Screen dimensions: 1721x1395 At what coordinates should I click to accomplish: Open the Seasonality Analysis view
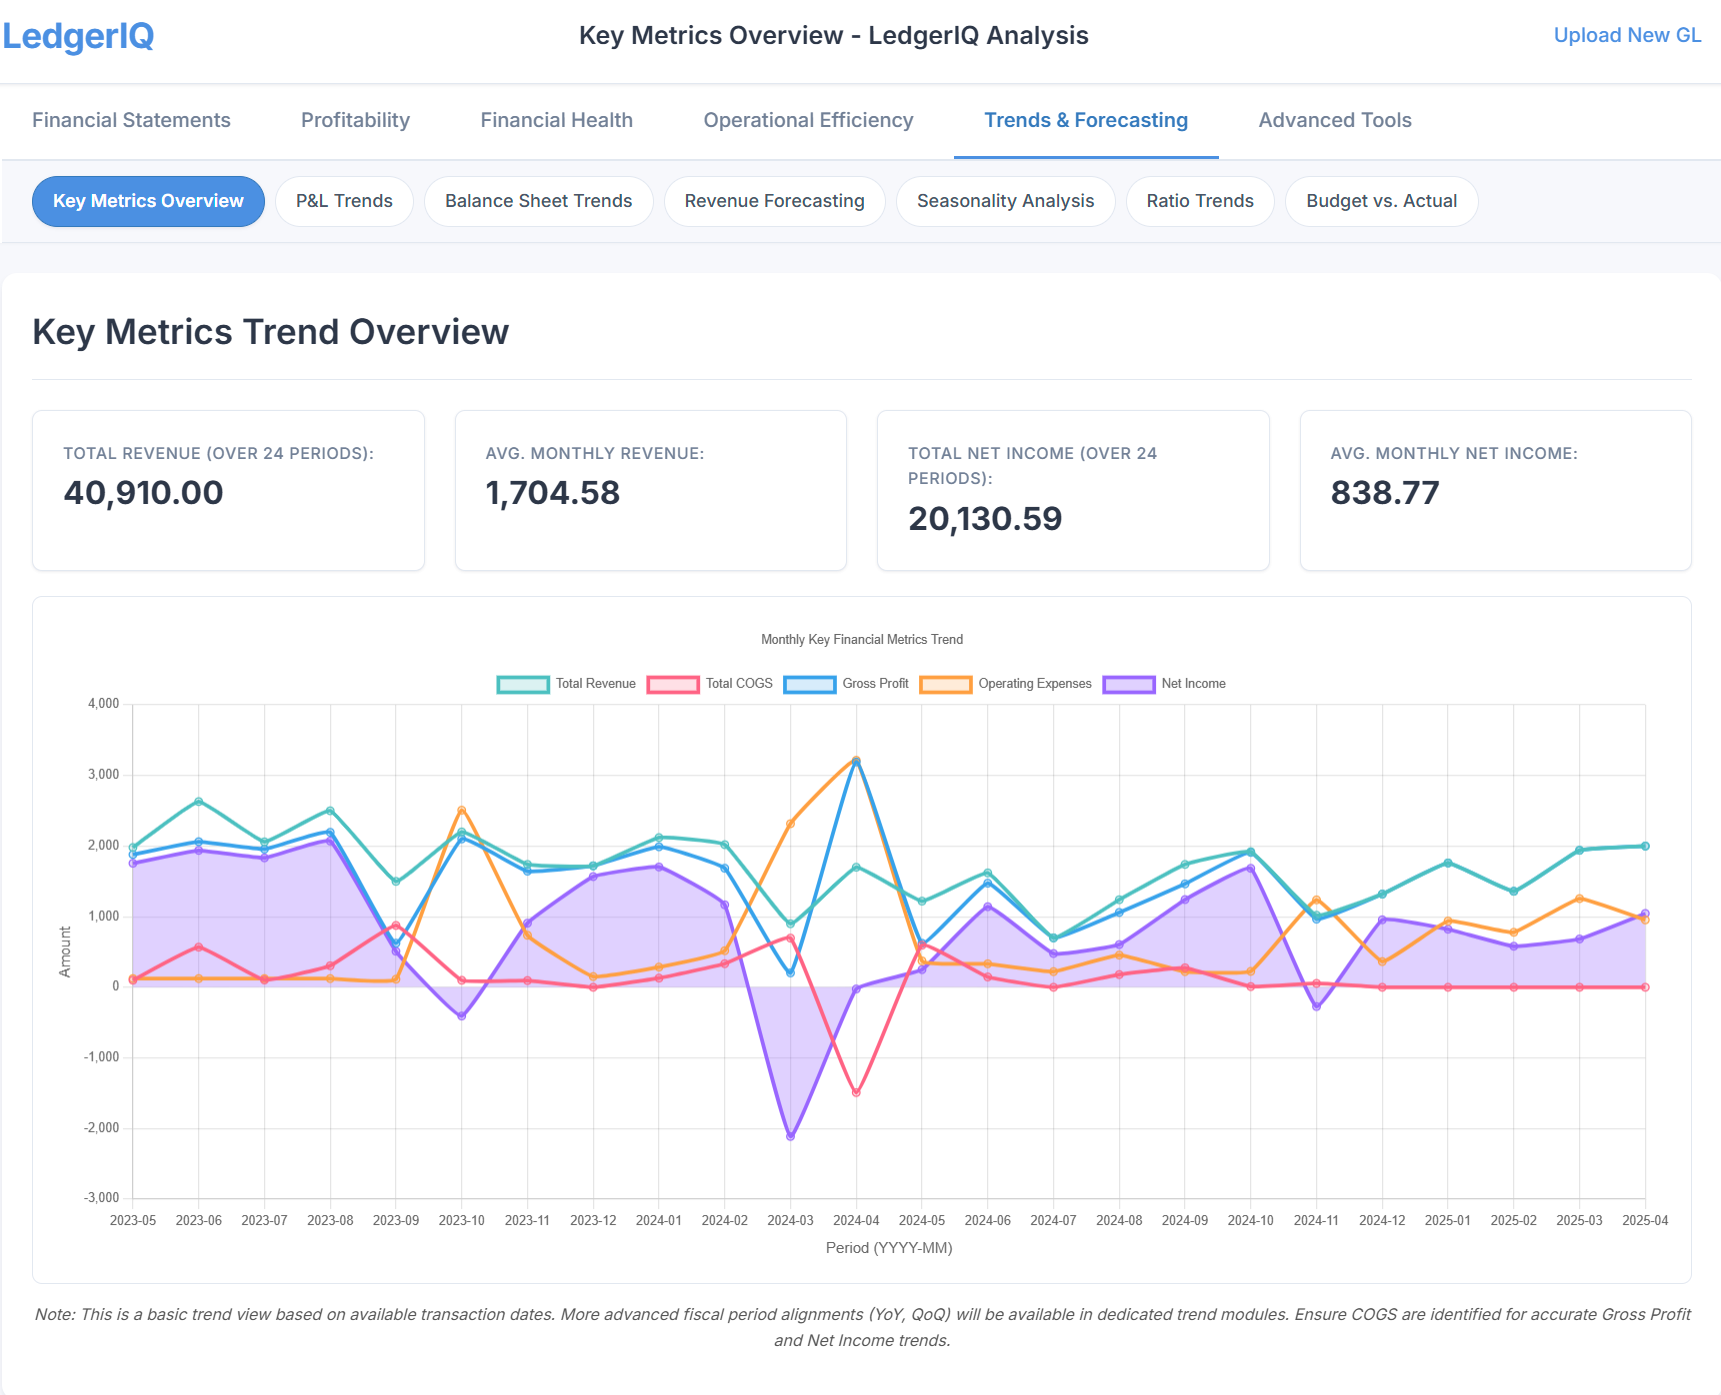(x=1005, y=201)
